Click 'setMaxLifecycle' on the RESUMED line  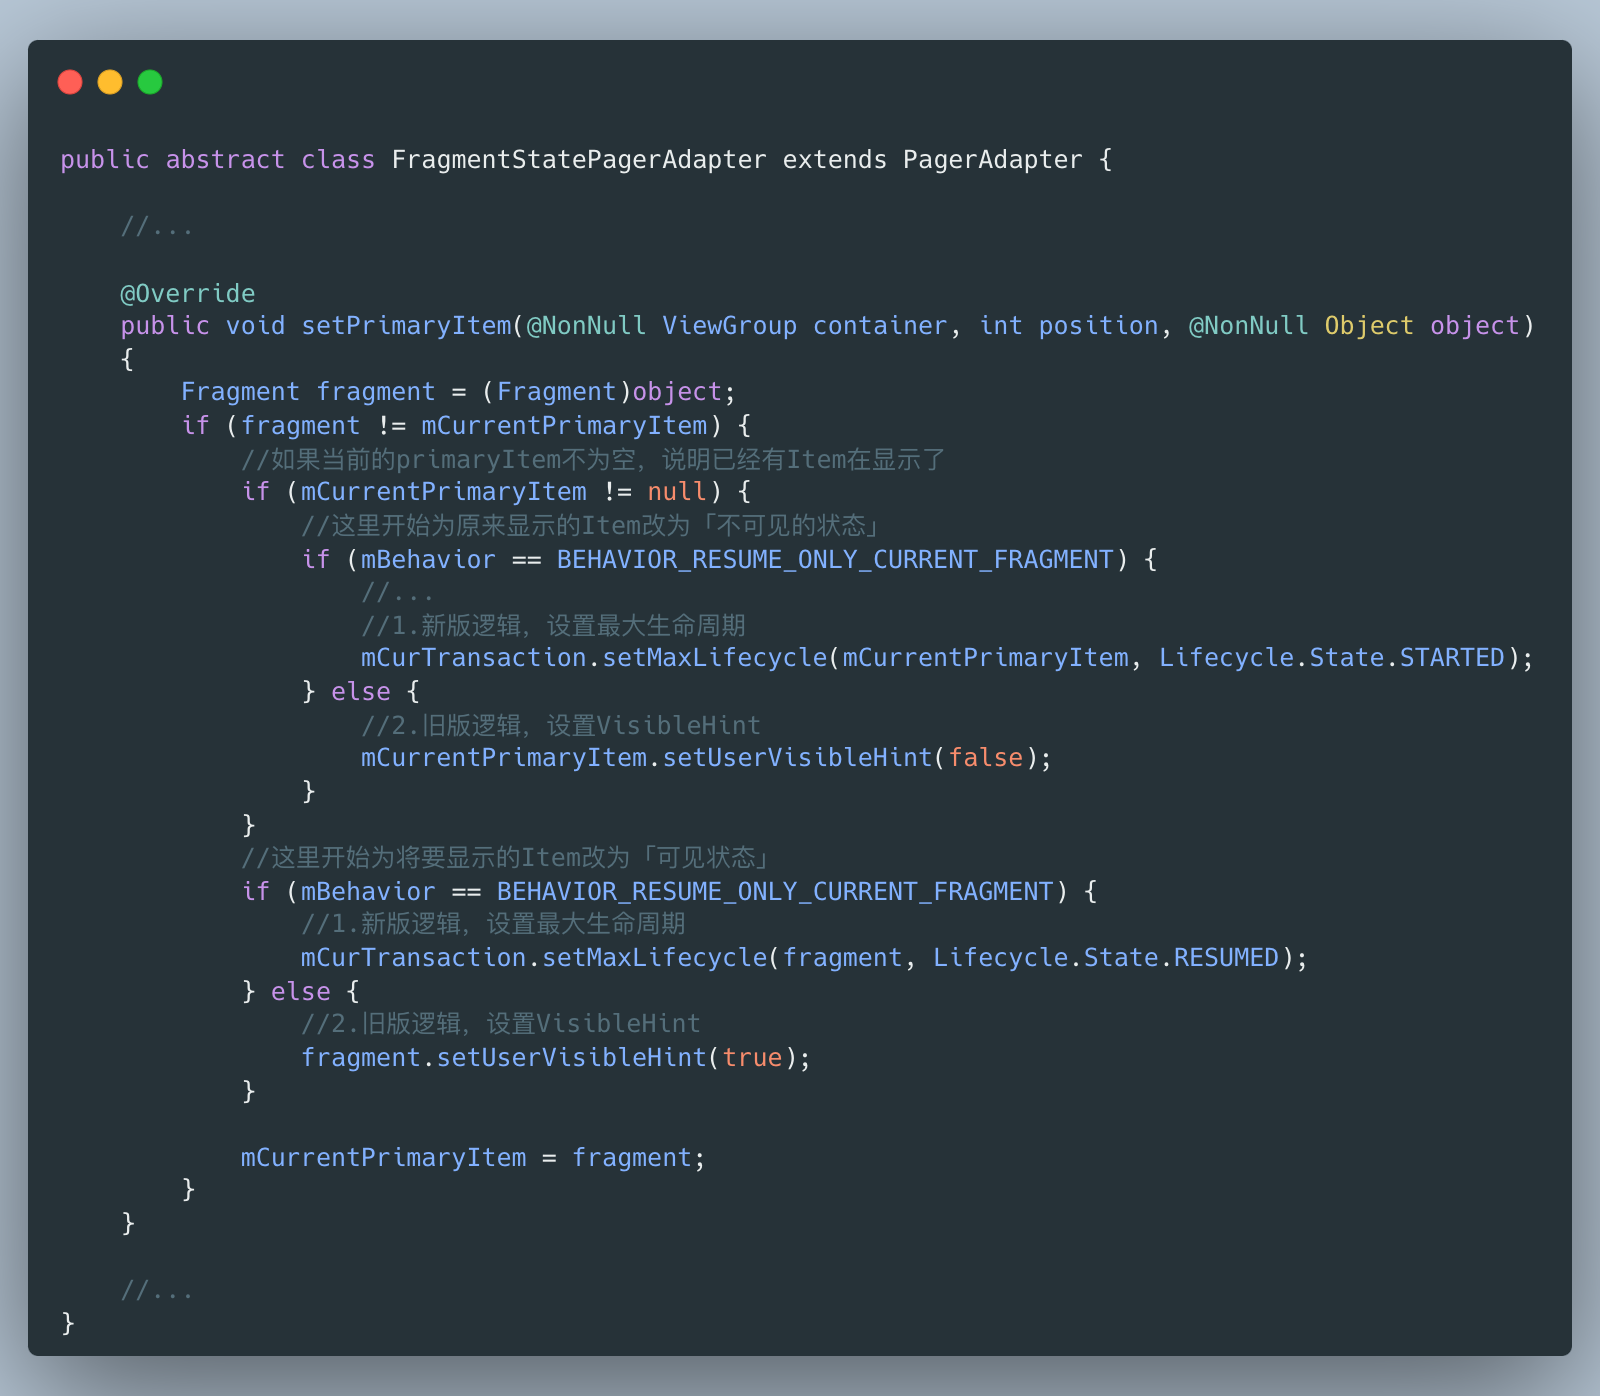click(655, 958)
